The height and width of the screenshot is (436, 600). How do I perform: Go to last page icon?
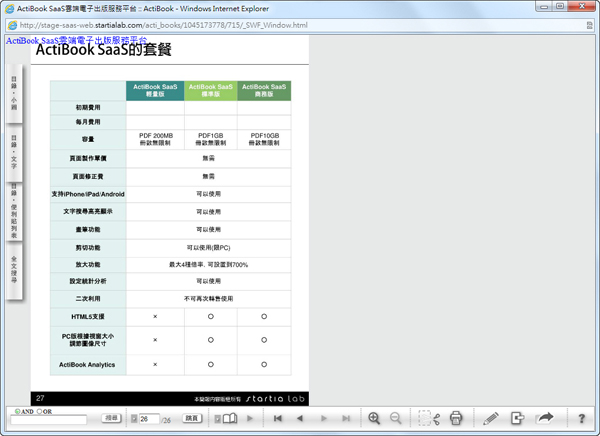click(x=346, y=418)
